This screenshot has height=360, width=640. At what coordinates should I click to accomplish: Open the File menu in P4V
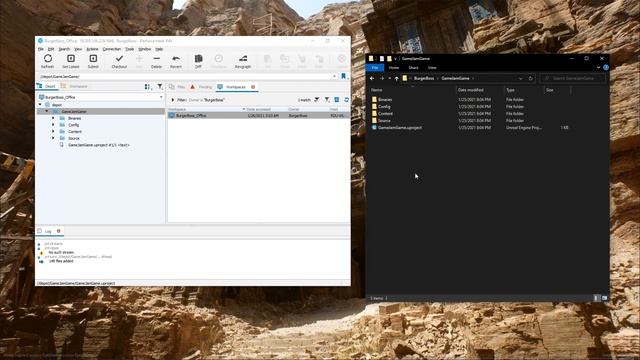[40, 49]
